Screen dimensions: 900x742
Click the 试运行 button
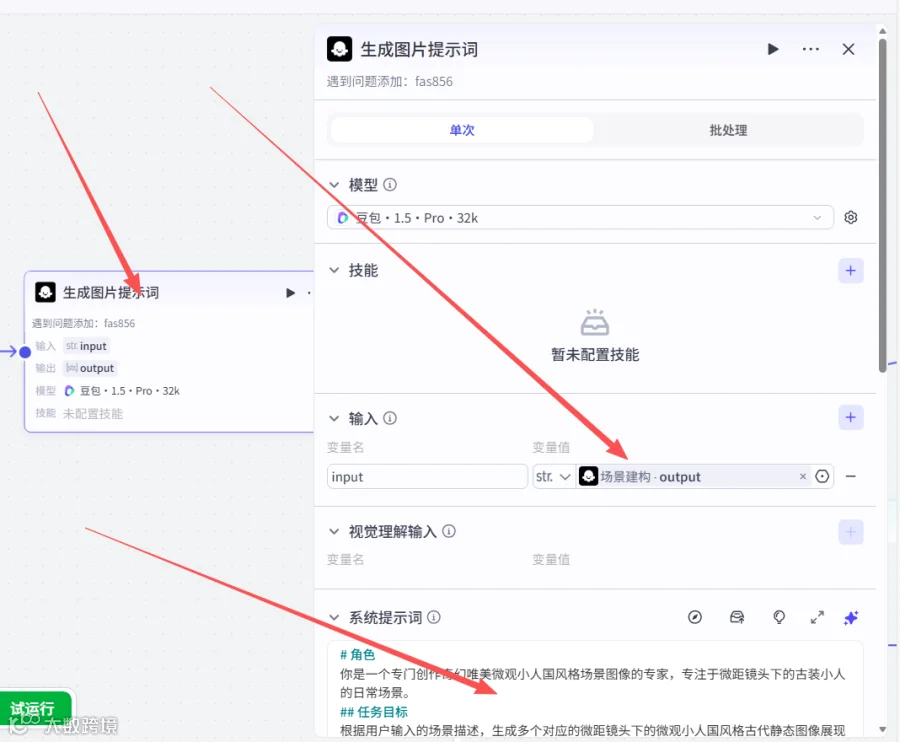point(33,710)
